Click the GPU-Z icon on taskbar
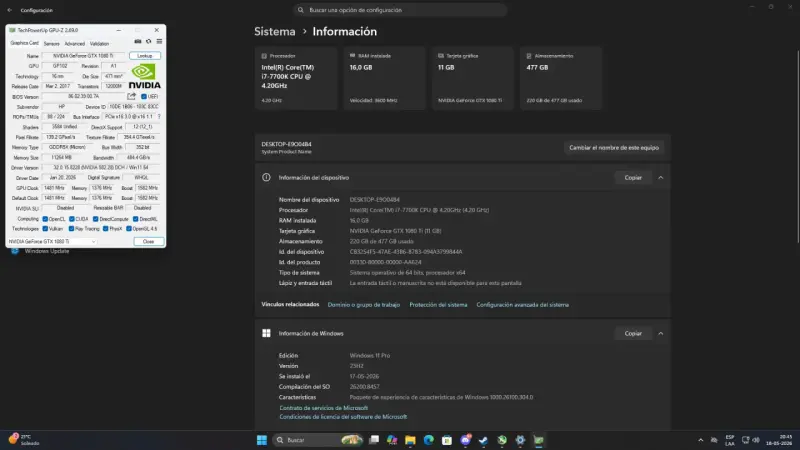800x450 pixels. pos(539,440)
